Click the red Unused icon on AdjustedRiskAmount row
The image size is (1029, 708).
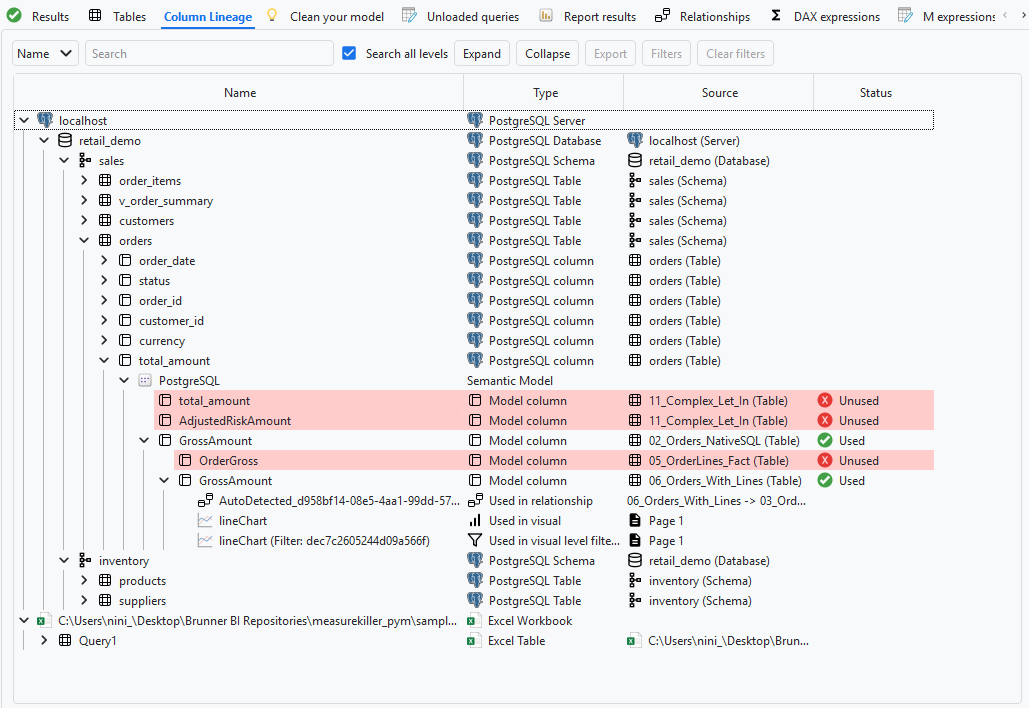(x=825, y=421)
